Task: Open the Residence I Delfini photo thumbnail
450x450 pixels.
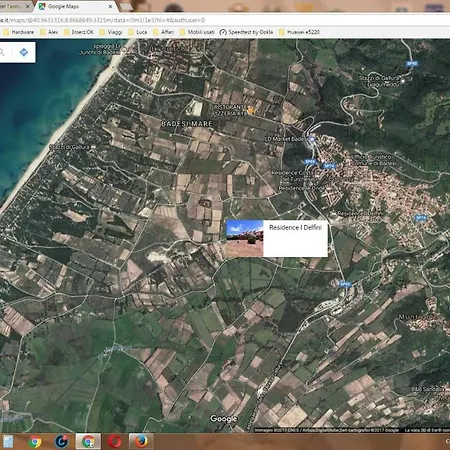Action: pyautogui.click(x=244, y=238)
